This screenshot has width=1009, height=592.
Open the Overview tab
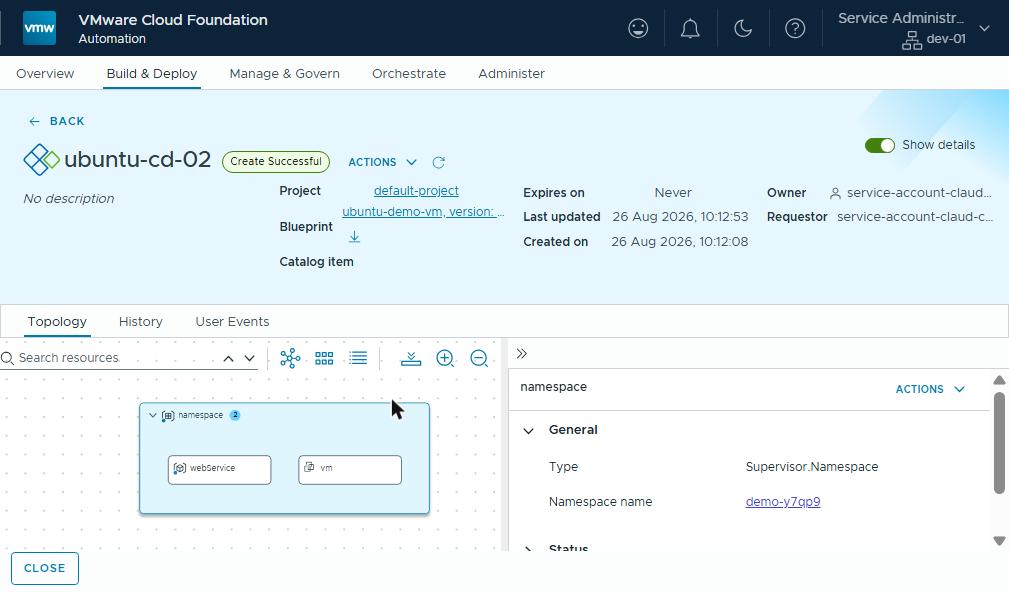(x=45, y=73)
